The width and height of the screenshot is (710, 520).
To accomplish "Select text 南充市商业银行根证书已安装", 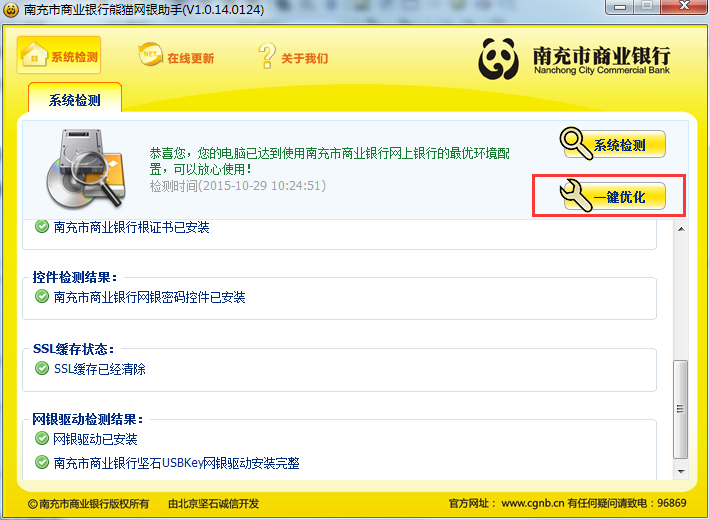I will coord(131,227).
